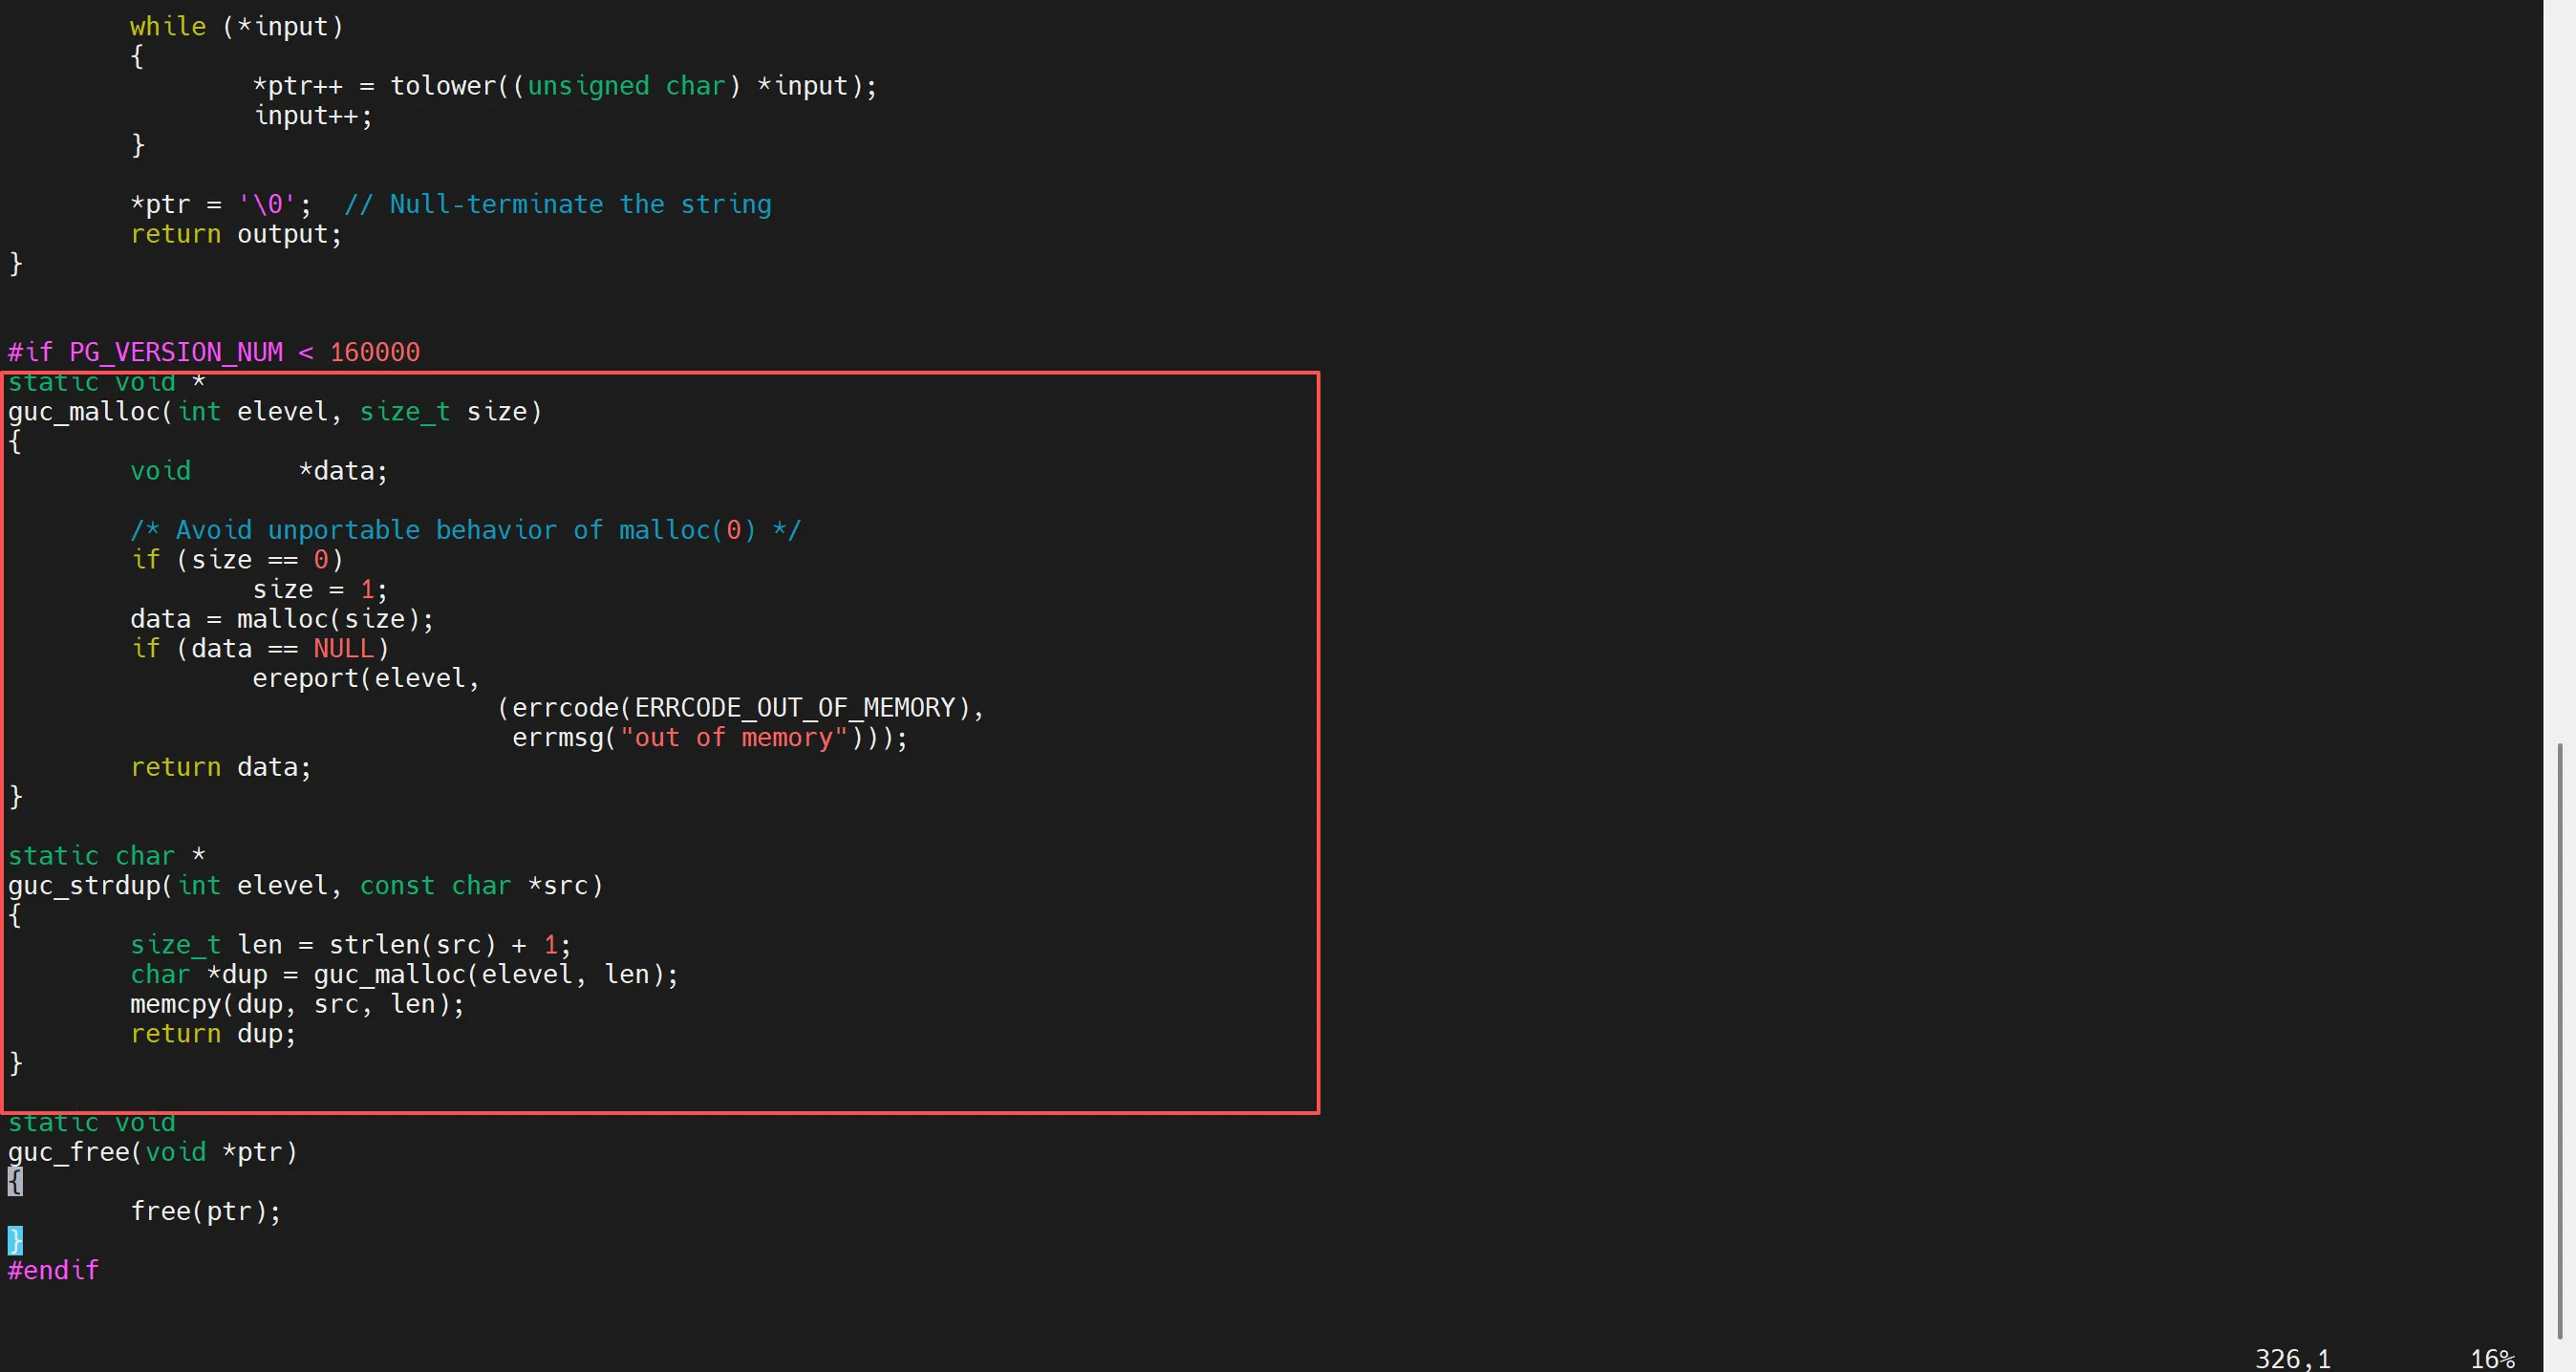Click the 'void *data;' declaration
Image resolution: width=2576 pixels, height=1372 pixels.
pos(259,471)
